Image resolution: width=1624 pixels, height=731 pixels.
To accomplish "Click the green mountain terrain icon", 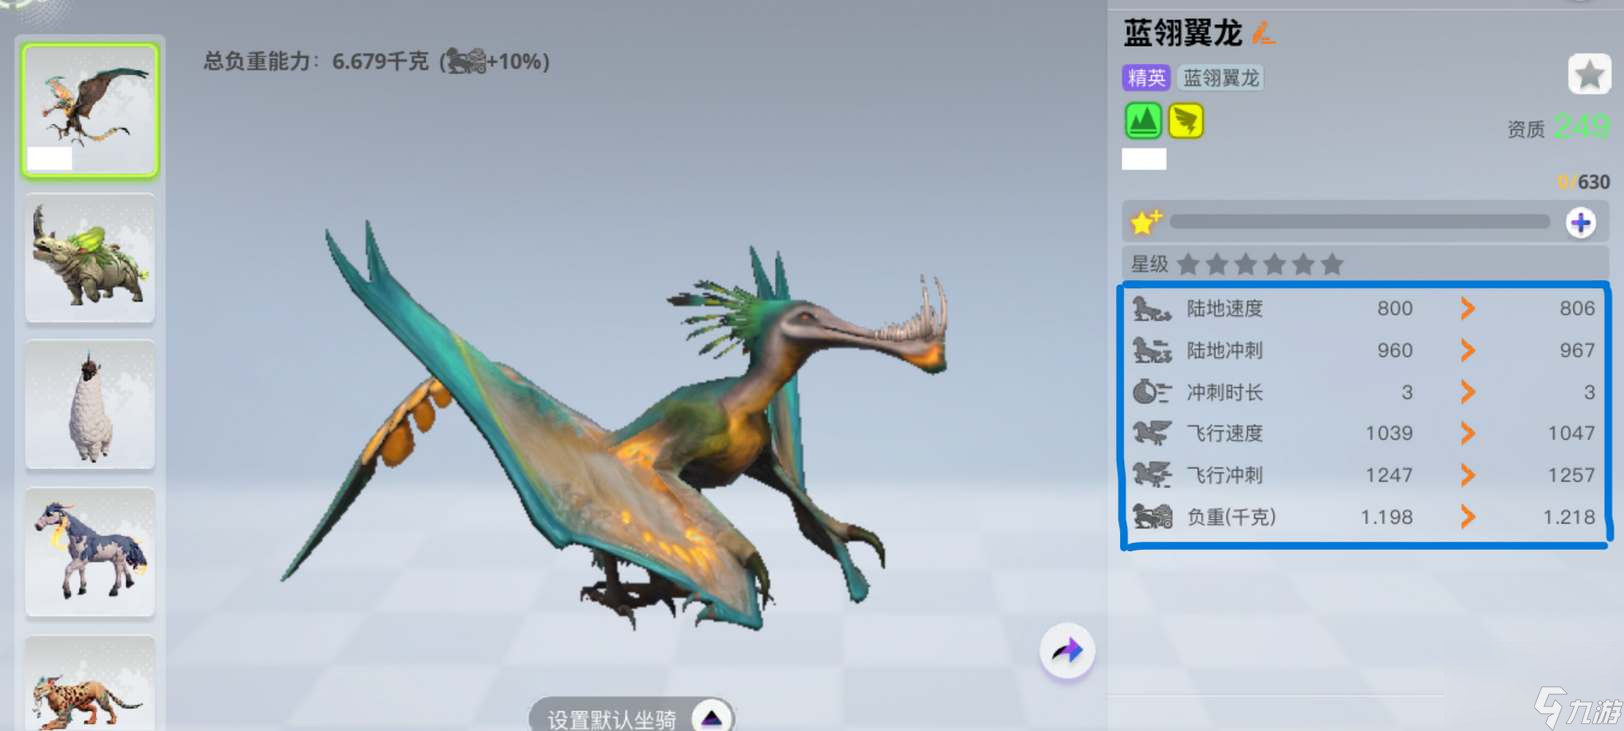I will tap(1143, 121).
